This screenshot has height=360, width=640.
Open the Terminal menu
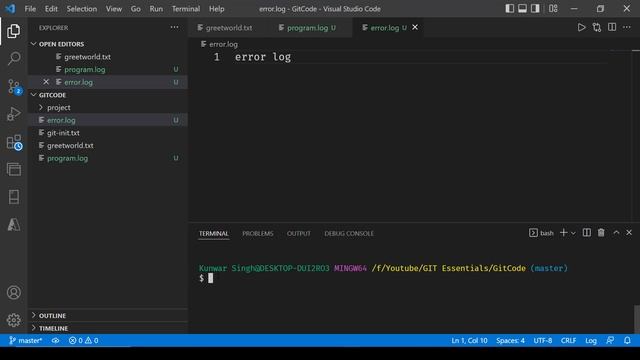pyautogui.click(x=186, y=9)
